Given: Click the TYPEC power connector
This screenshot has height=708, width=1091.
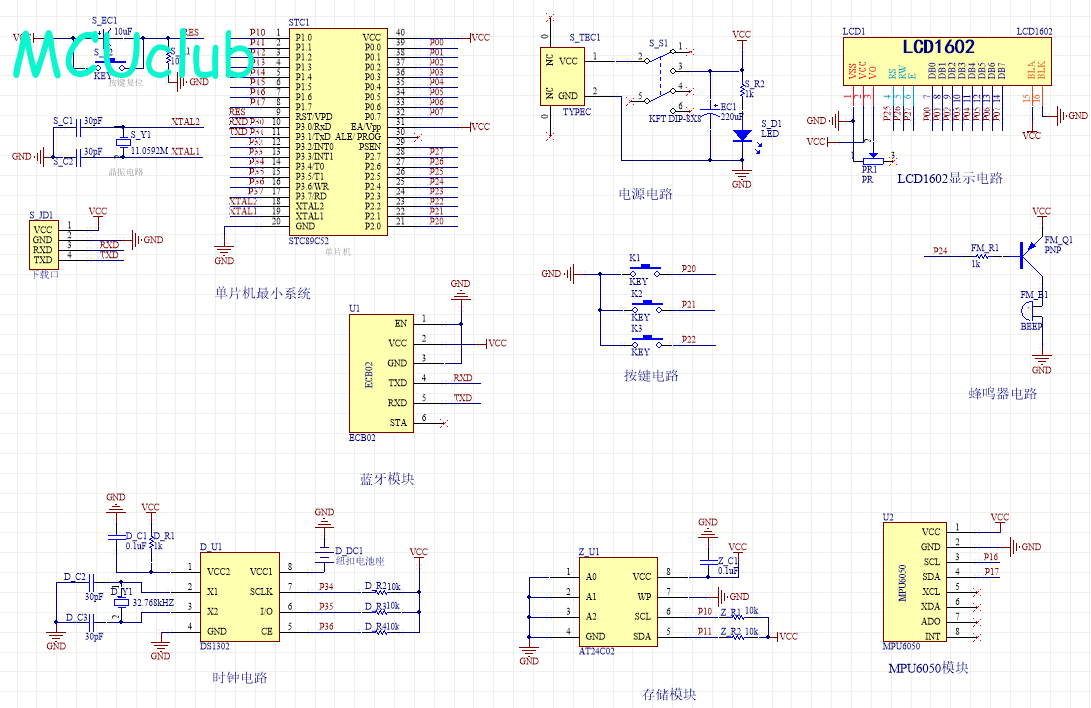Looking at the screenshot, I should pos(562,77).
